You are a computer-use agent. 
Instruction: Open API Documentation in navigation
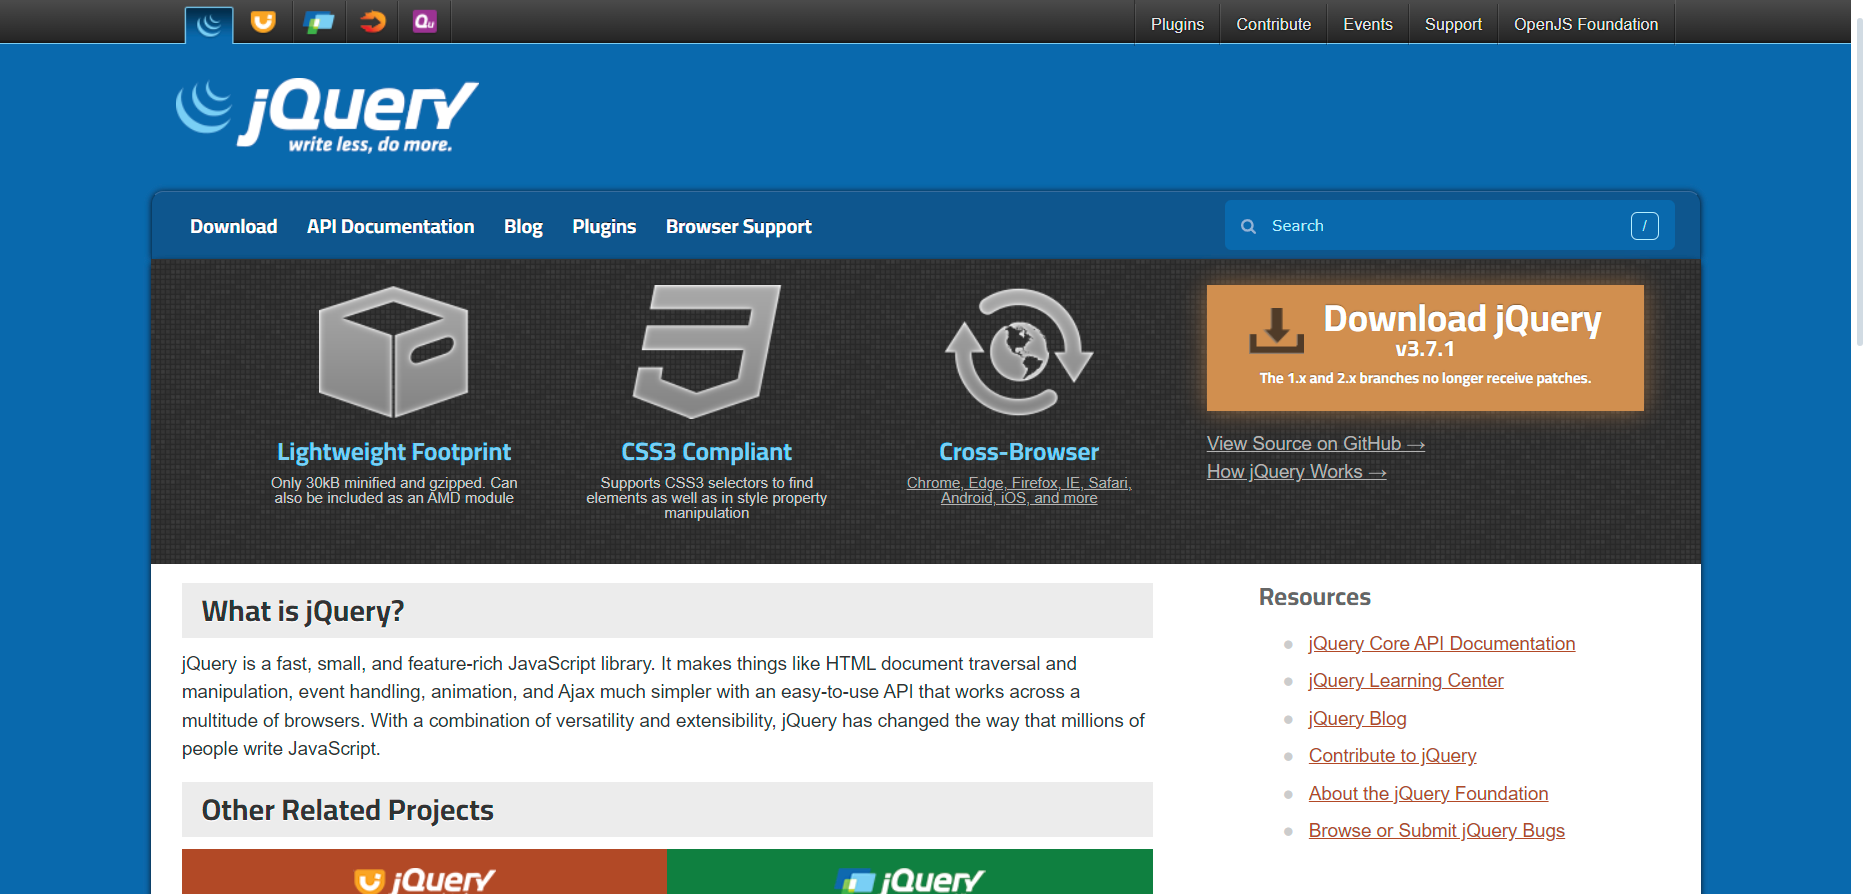coord(390,227)
